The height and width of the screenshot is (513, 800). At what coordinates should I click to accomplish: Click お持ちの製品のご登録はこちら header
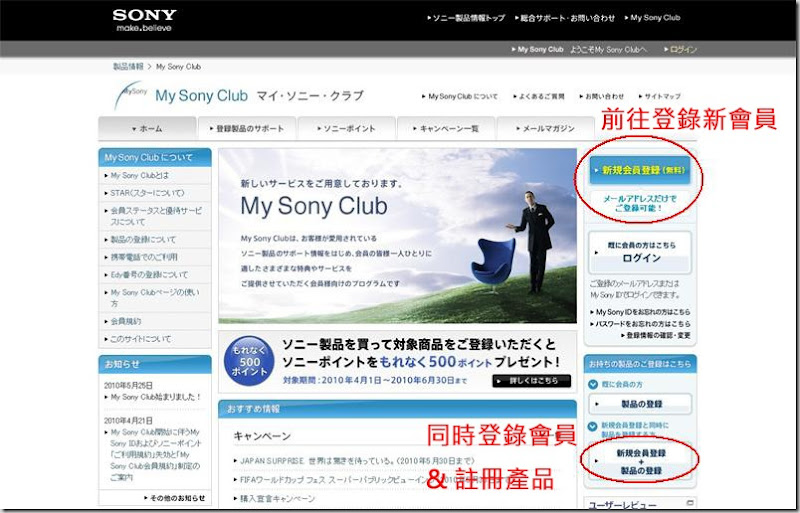coord(640,364)
